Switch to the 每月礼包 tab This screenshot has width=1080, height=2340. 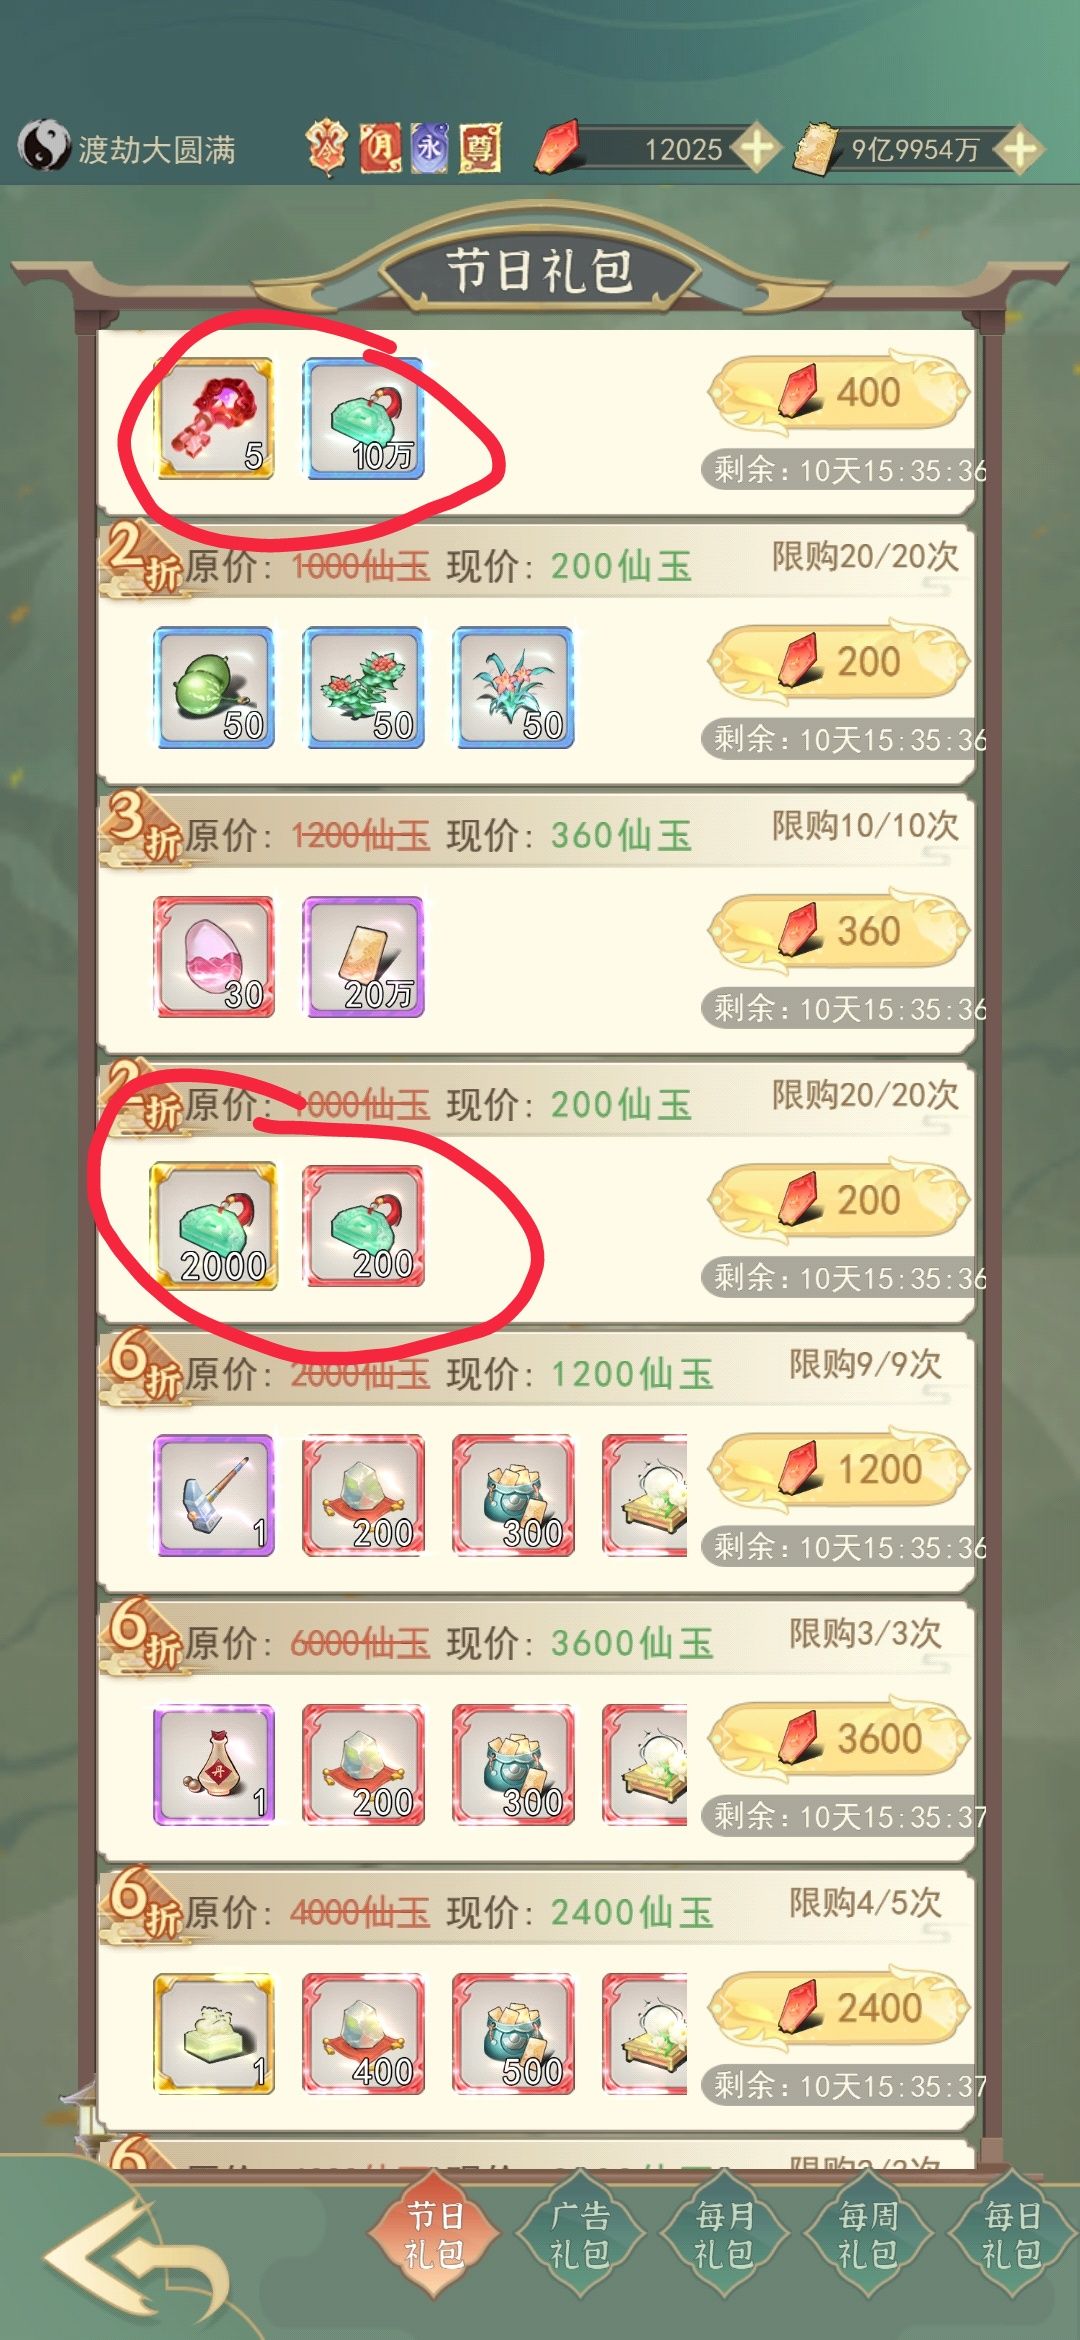tap(724, 2235)
